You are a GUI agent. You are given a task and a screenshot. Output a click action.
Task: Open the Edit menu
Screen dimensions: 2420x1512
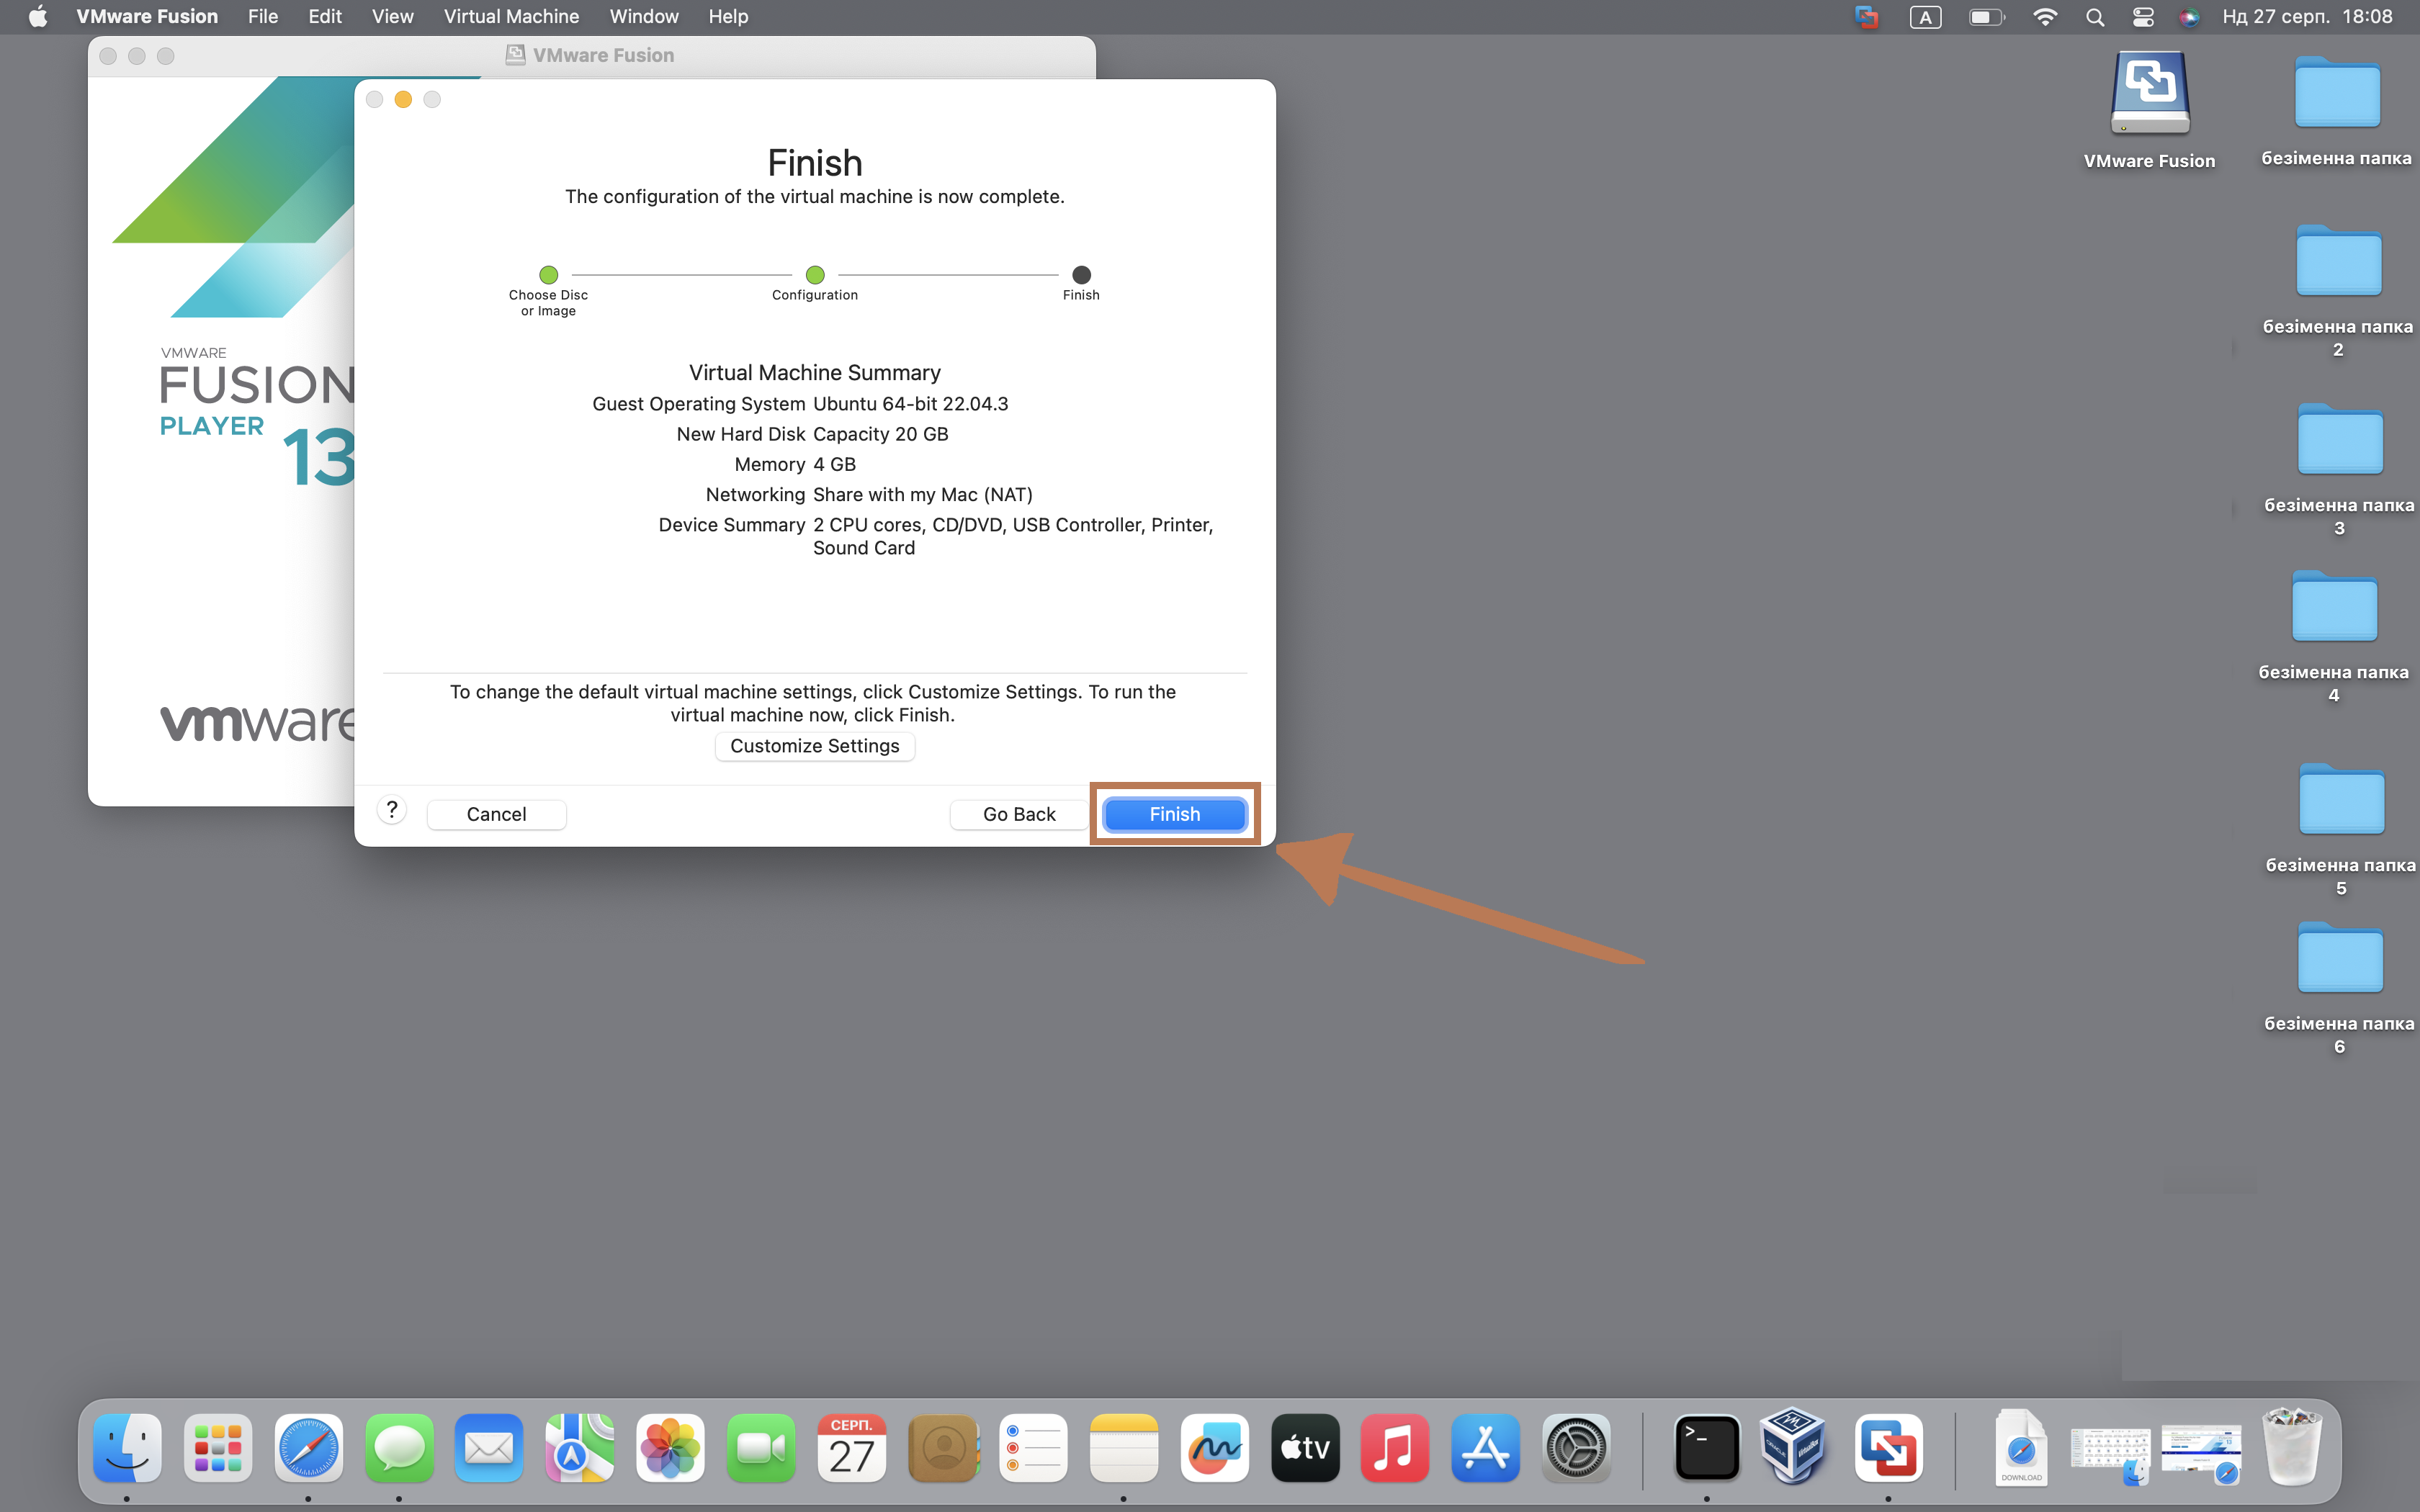click(325, 16)
